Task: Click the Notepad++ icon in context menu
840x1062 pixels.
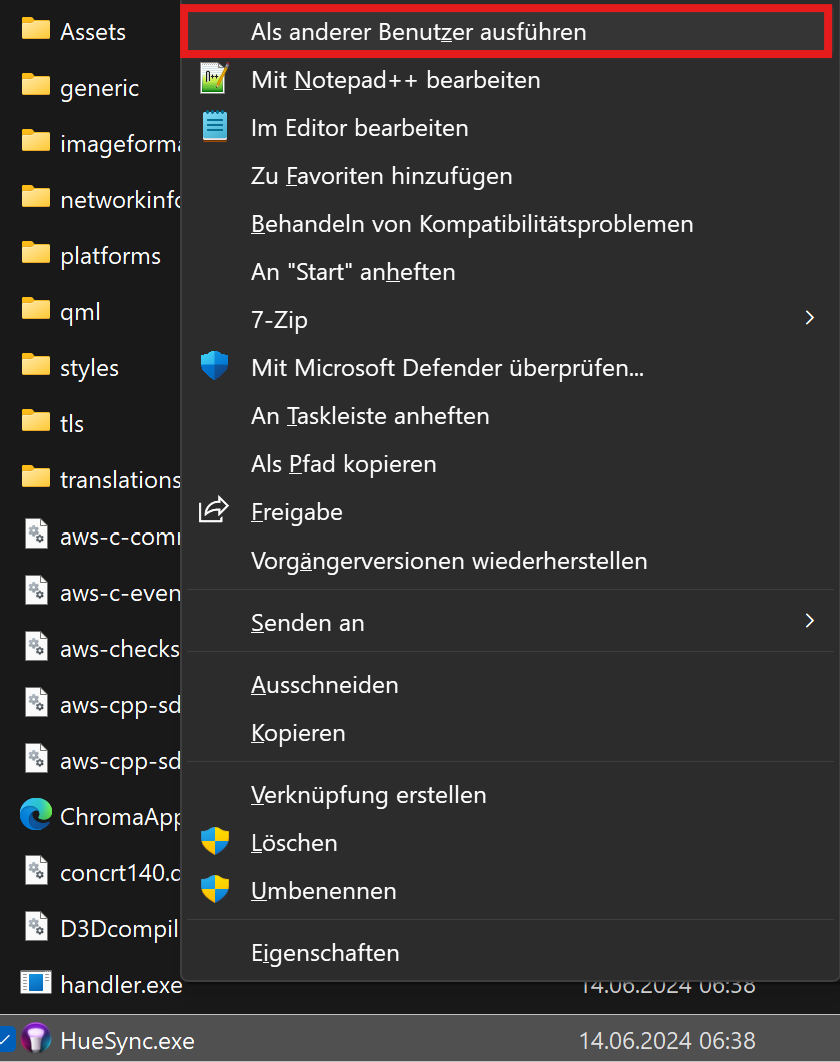Action: (x=215, y=79)
